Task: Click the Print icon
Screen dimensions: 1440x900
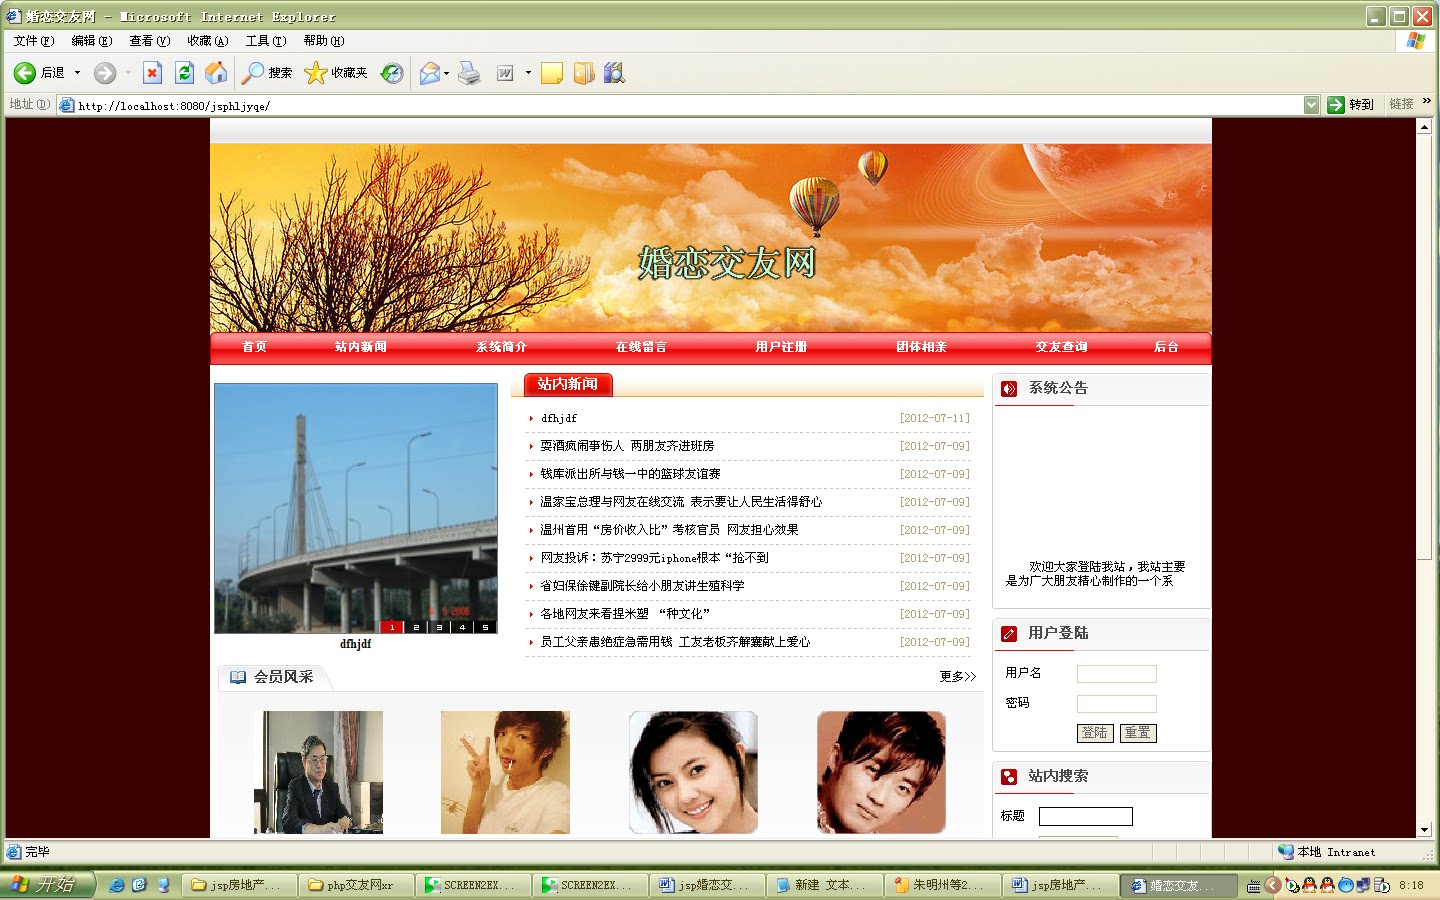Action: tap(470, 72)
